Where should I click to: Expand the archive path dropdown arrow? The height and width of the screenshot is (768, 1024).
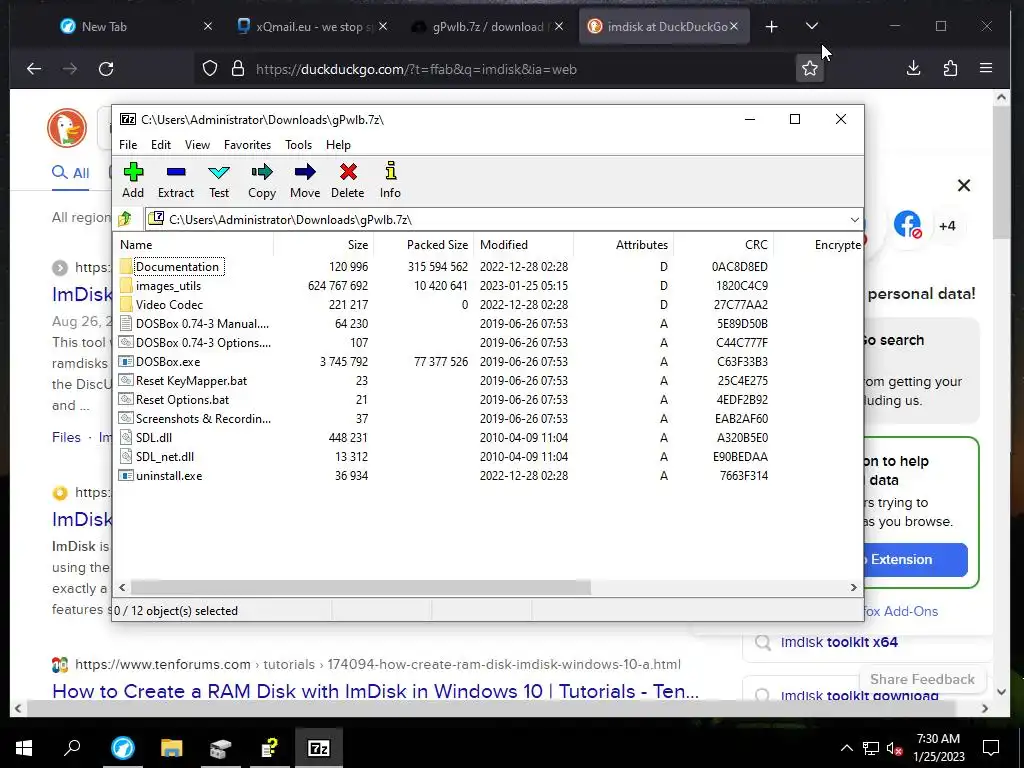click(x=854, y=220)
